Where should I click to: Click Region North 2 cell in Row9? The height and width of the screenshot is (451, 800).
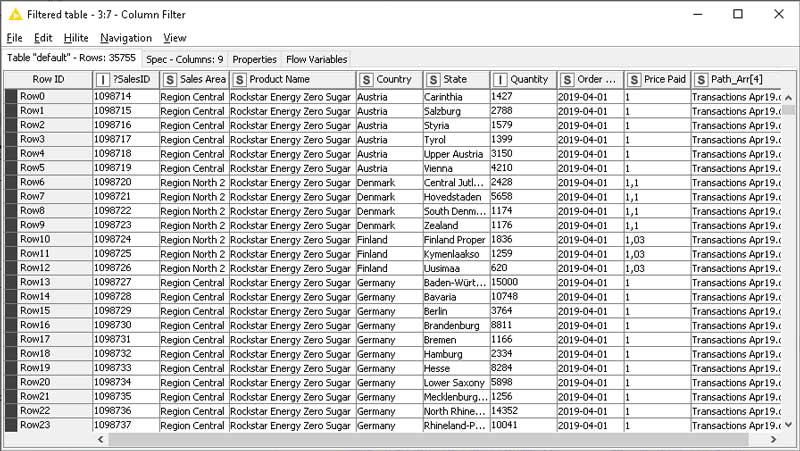[194, 225]
